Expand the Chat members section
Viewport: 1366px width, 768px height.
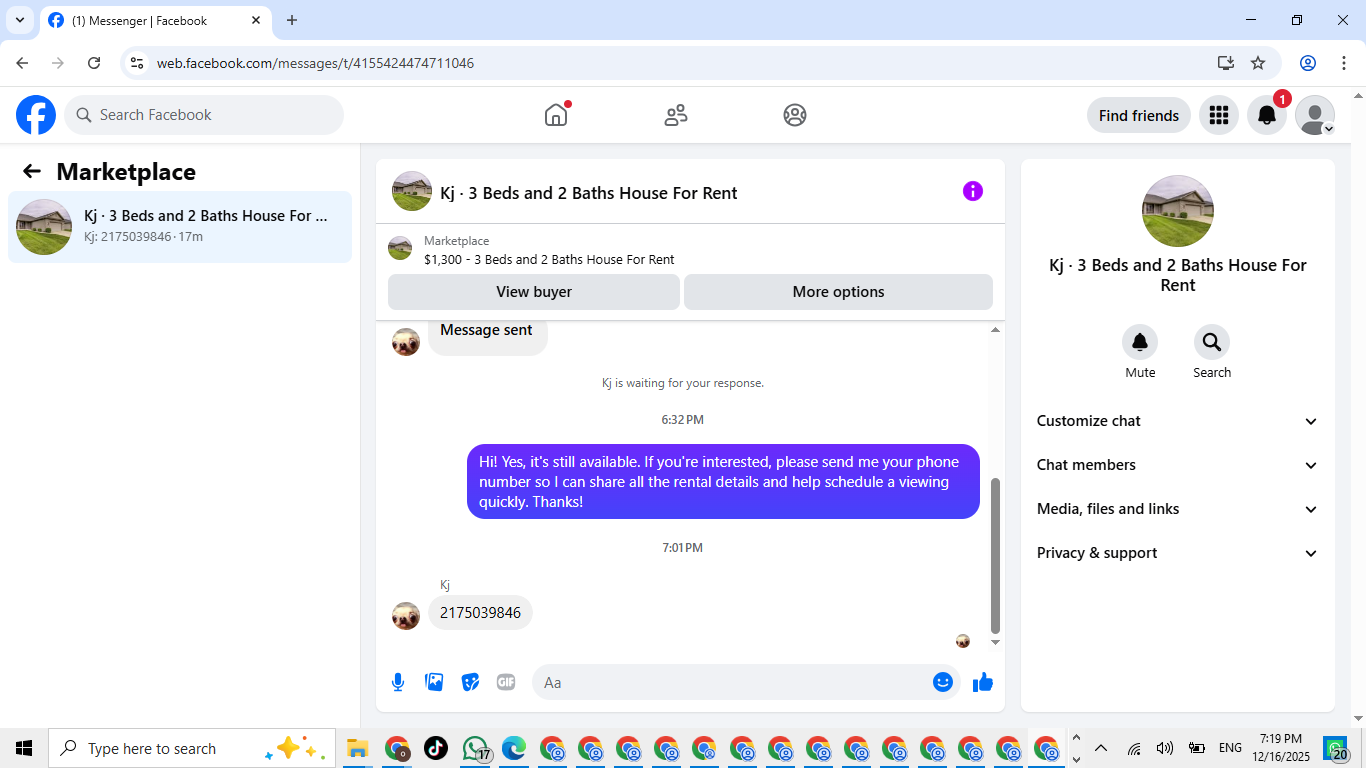click(x=1178, y=465)
